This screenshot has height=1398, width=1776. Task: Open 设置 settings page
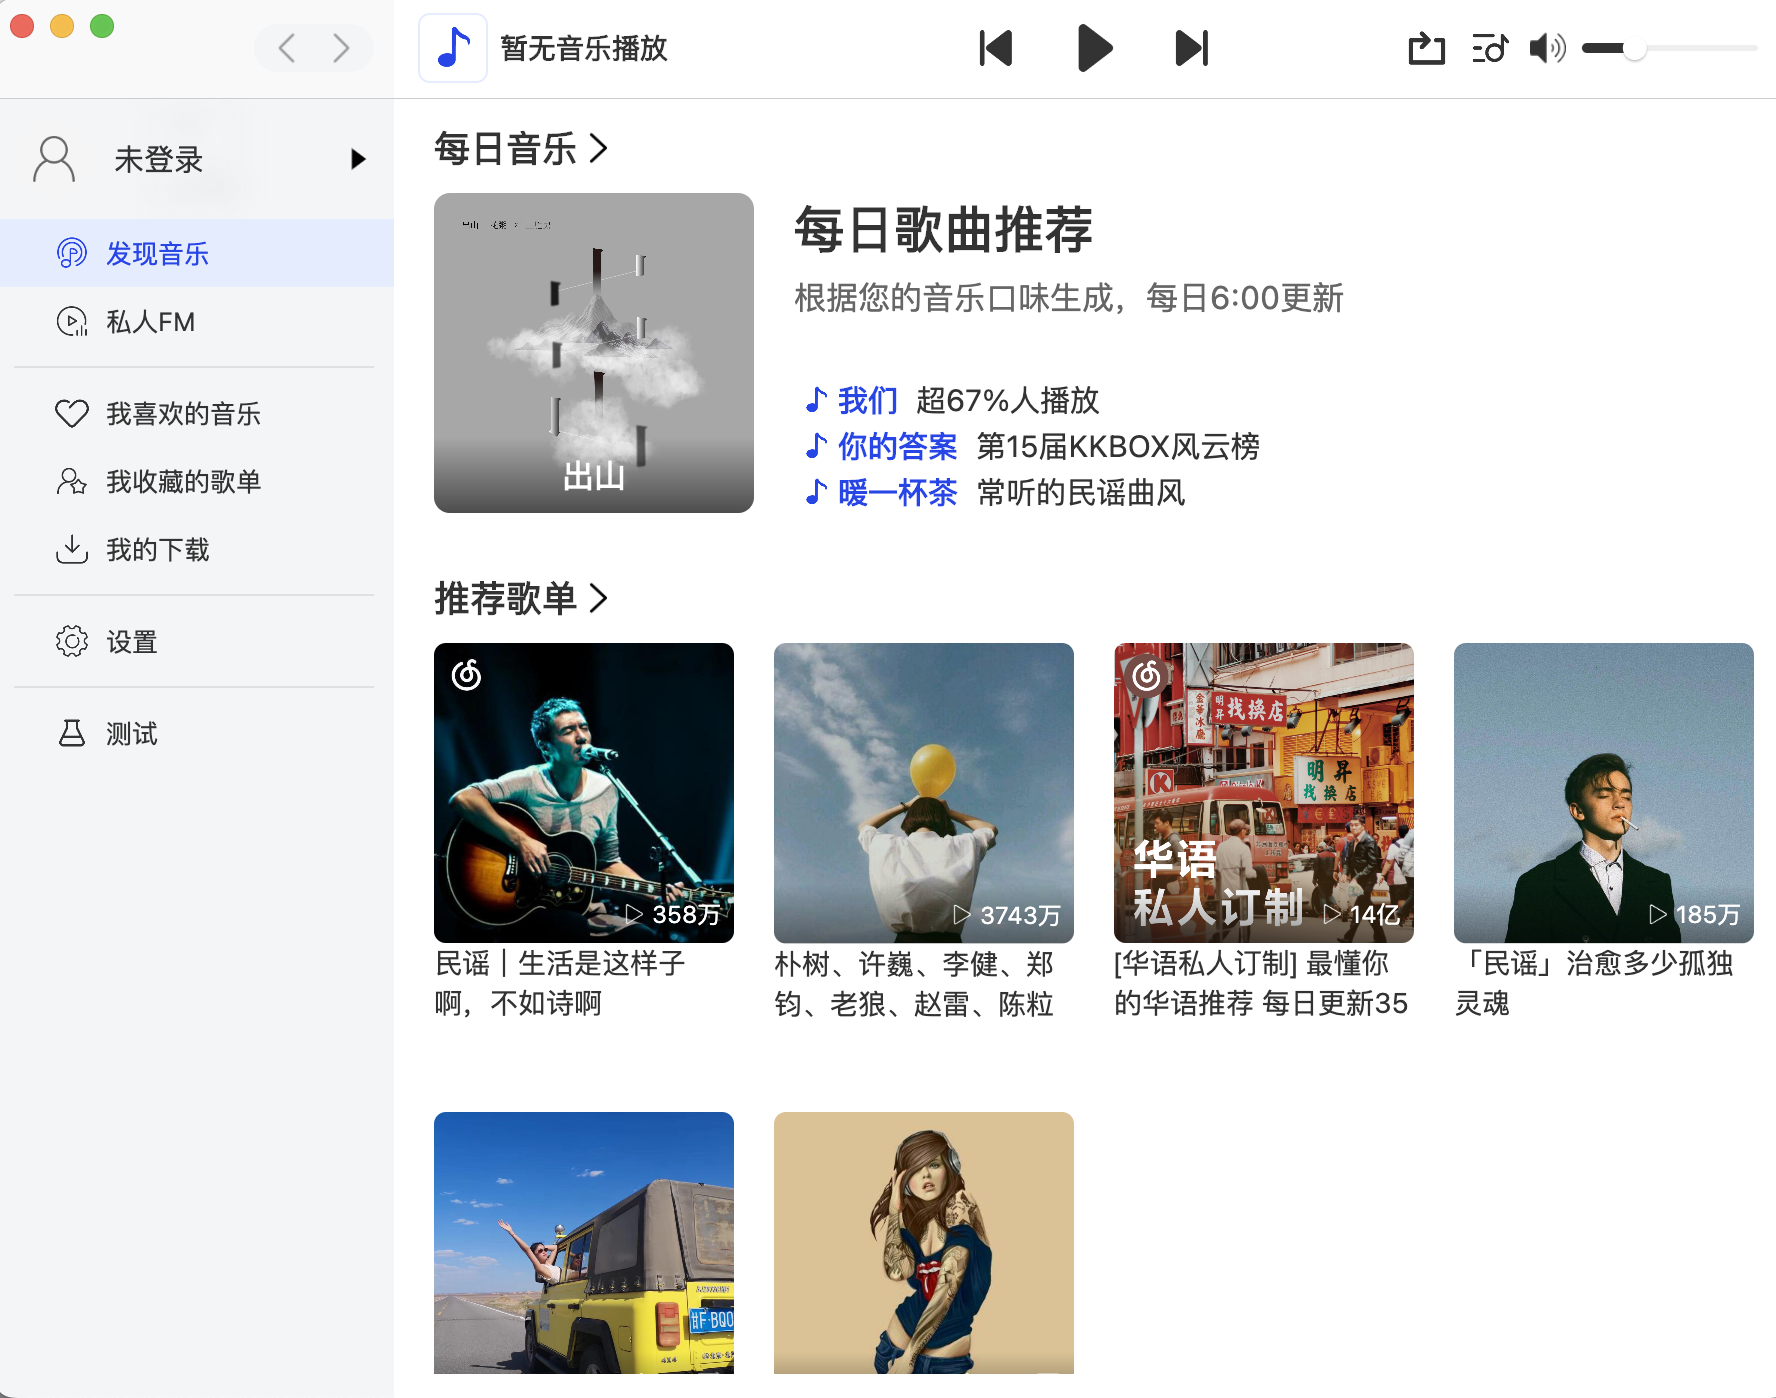[x=197, y=641]
